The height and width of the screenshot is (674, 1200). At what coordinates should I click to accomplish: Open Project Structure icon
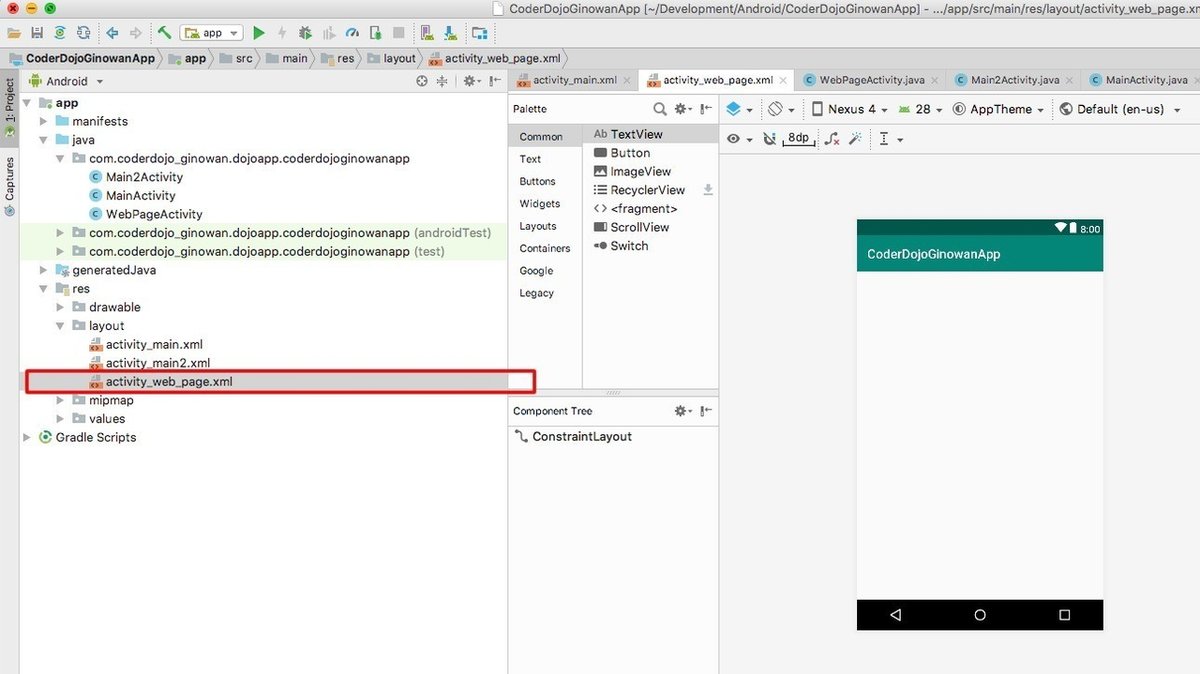pos(479,33)
